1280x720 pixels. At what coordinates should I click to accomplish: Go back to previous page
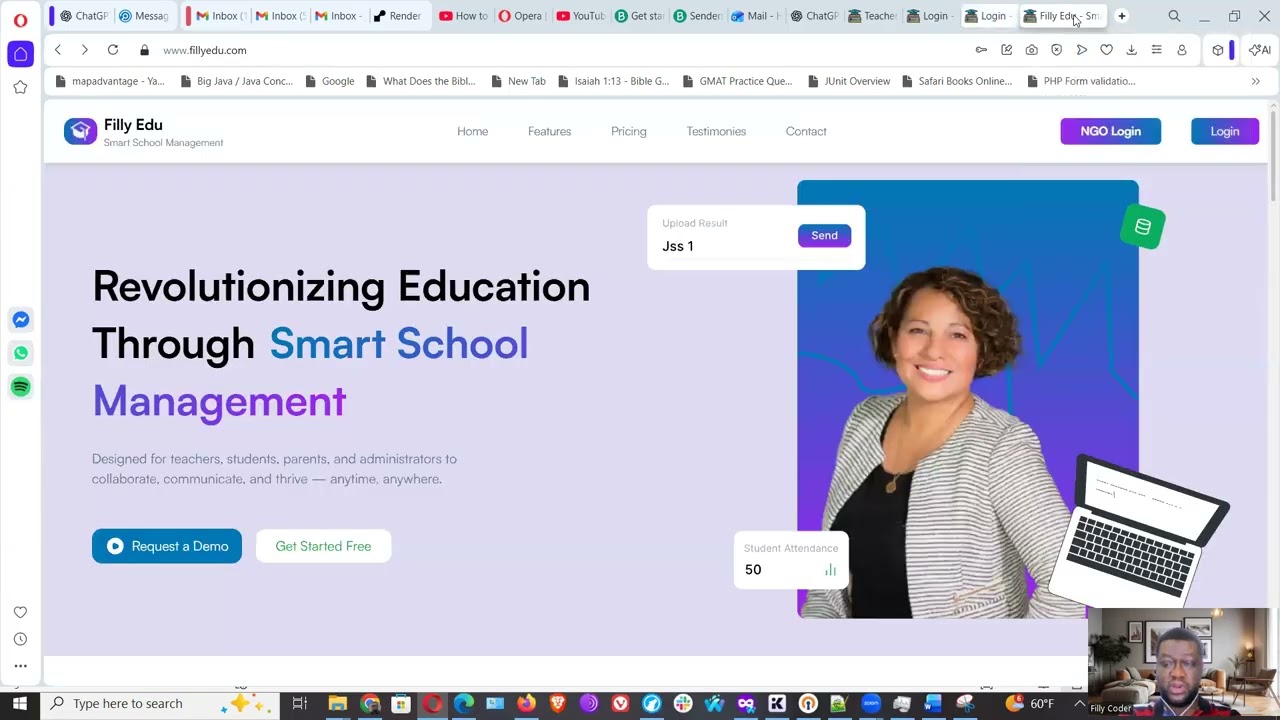pyautogui.click(x=58, y=50)
